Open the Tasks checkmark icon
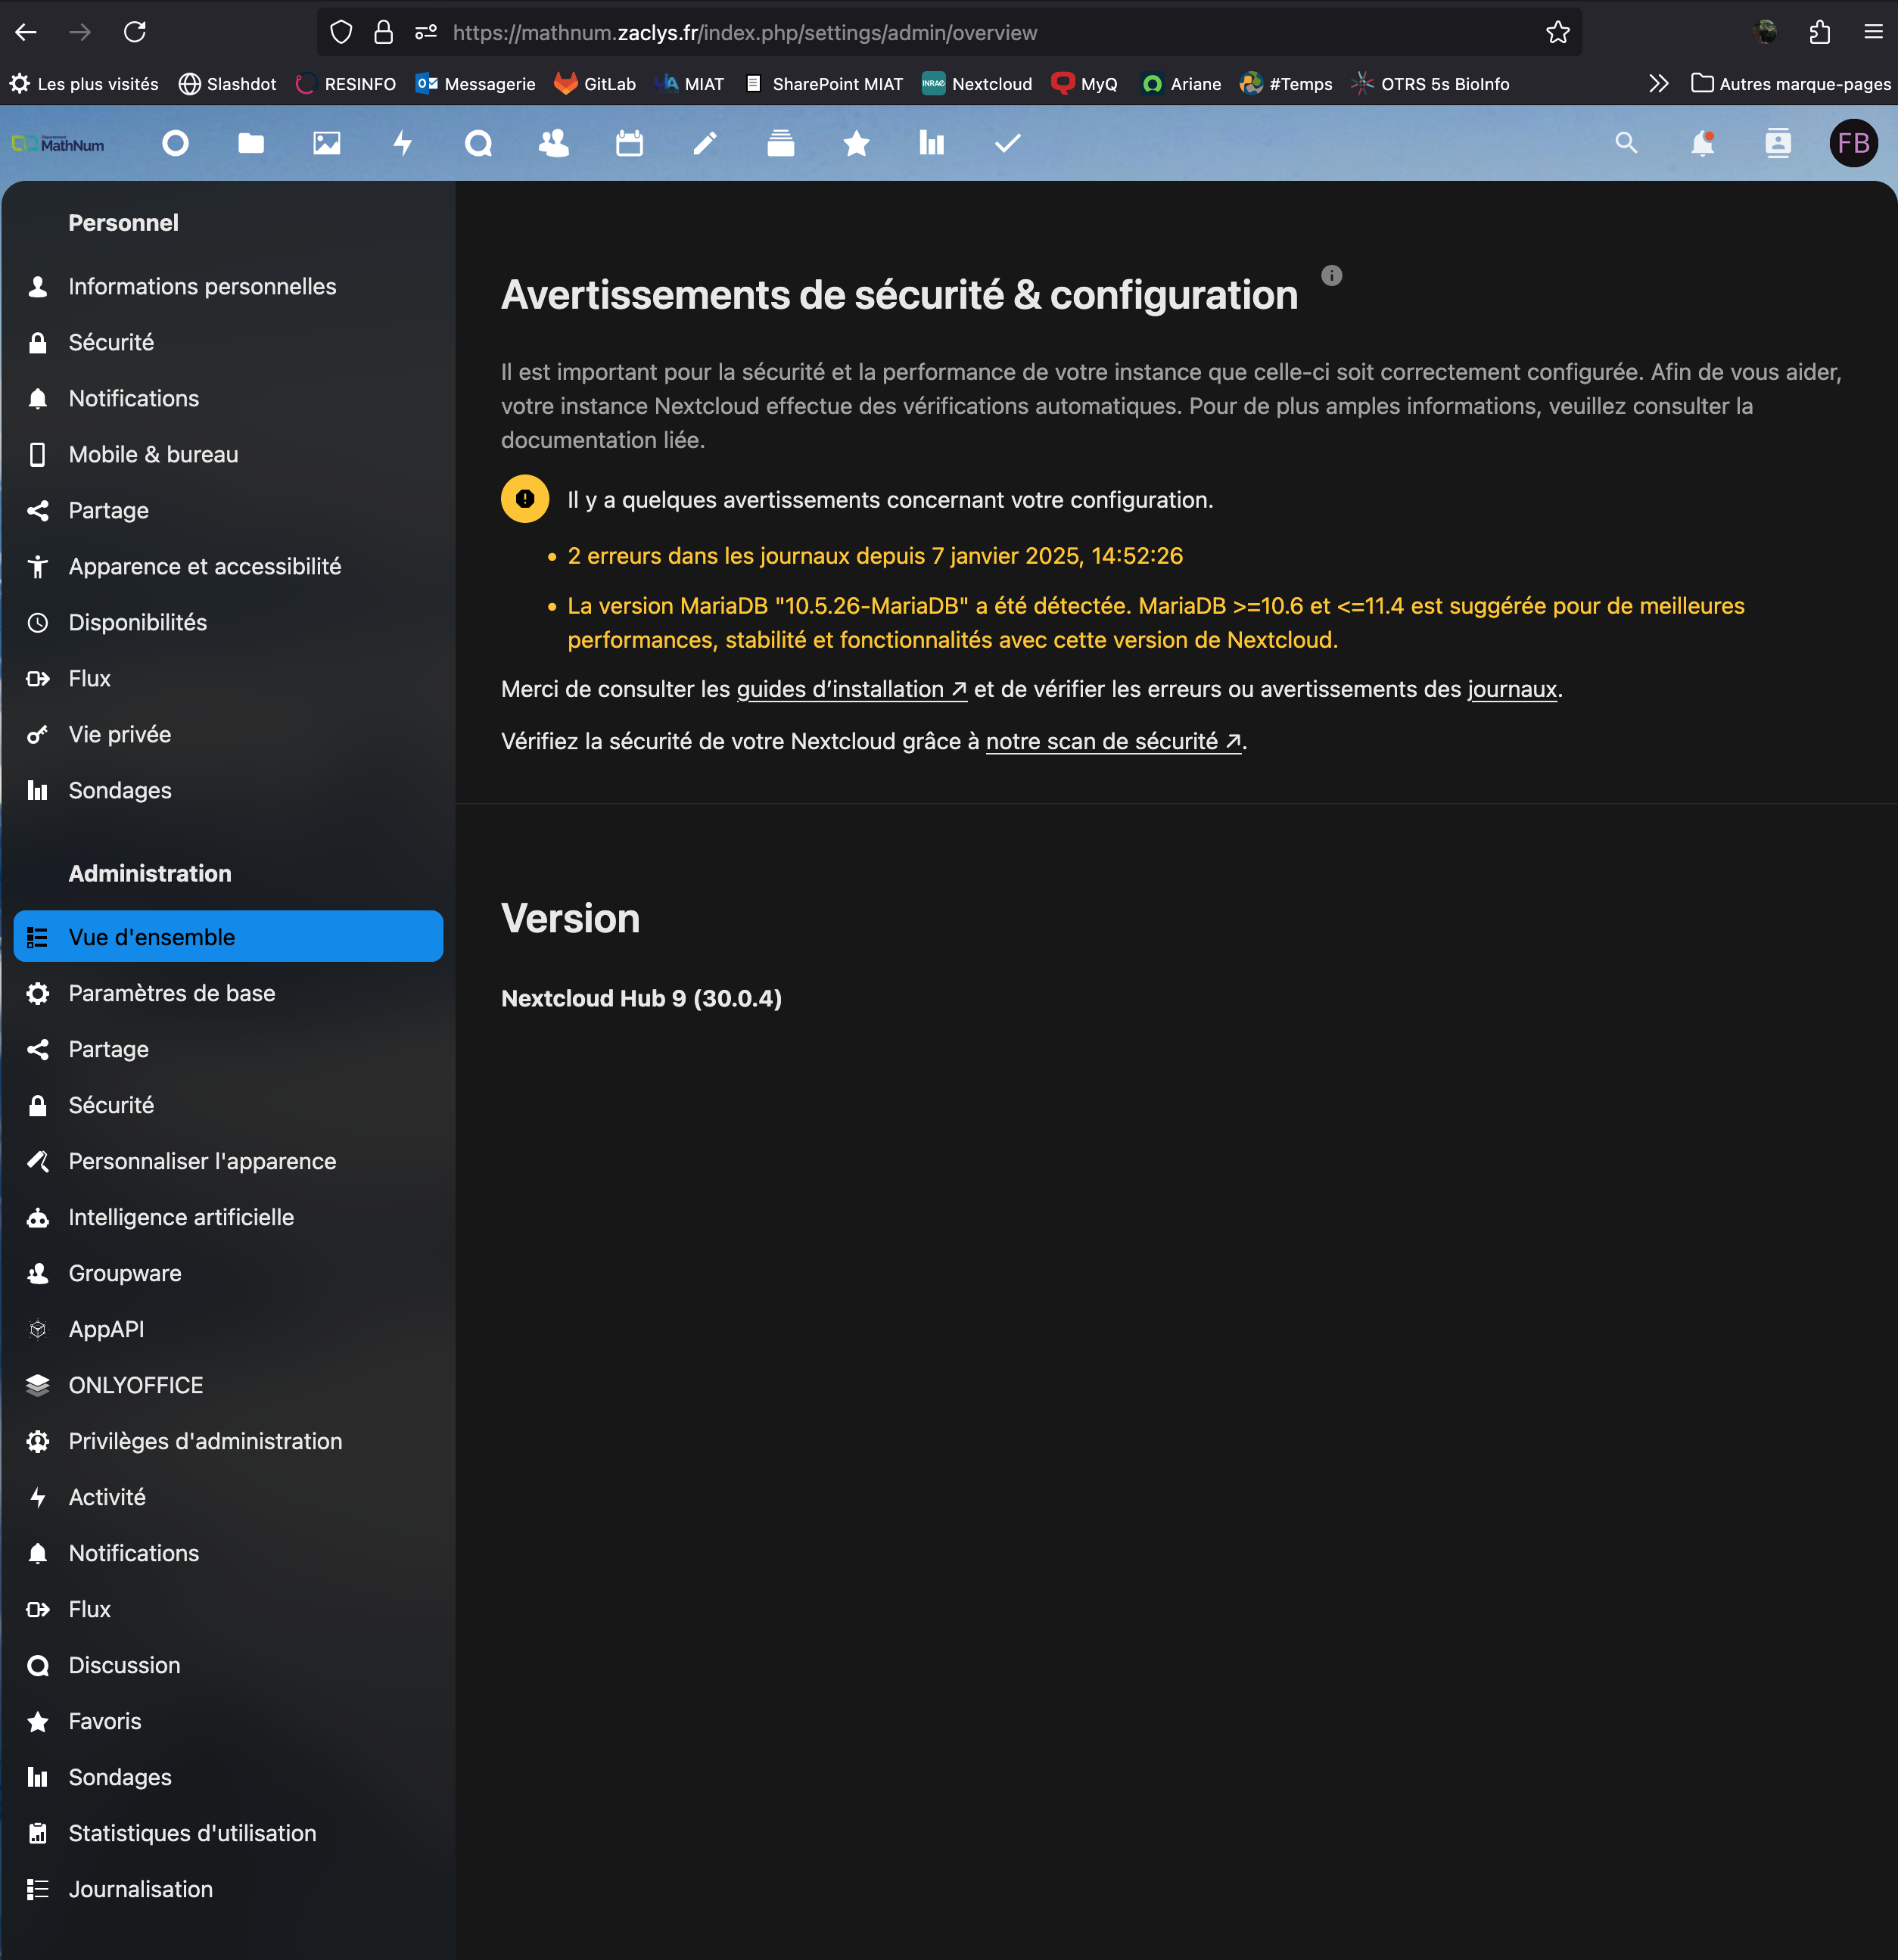 (1007, 144)
